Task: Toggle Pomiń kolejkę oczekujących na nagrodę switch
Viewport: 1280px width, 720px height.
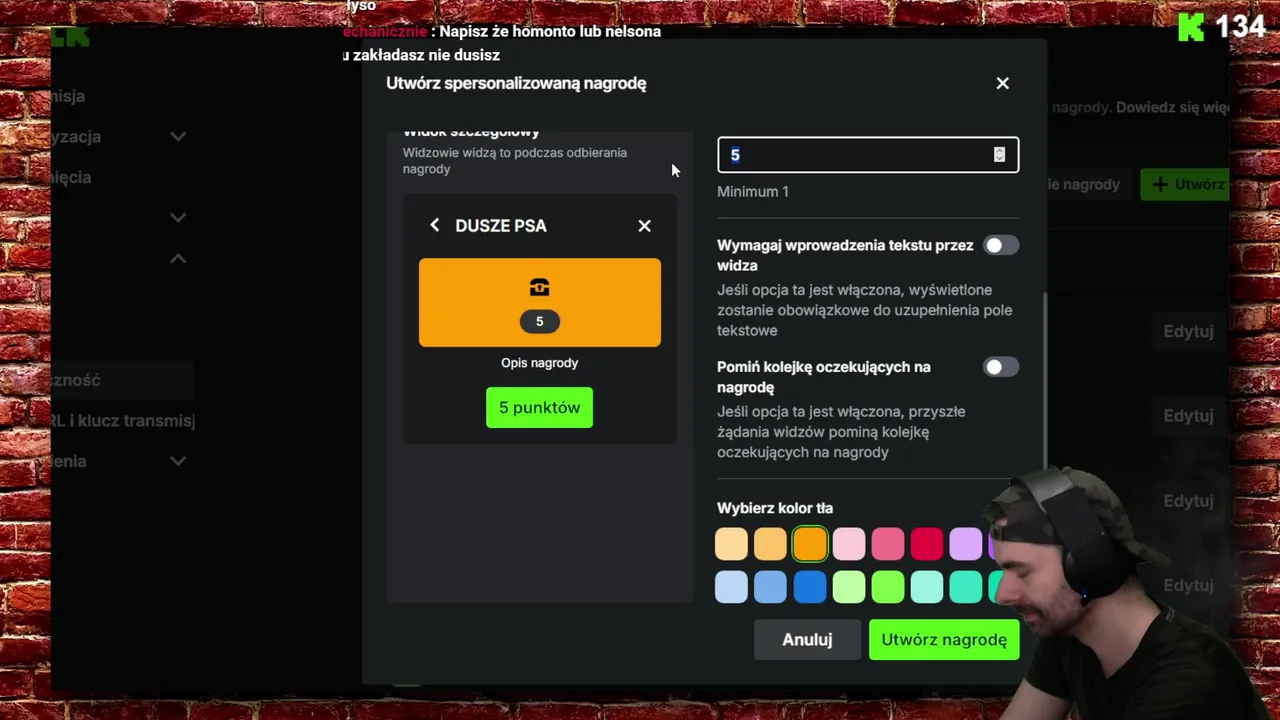Action: 1000,367
